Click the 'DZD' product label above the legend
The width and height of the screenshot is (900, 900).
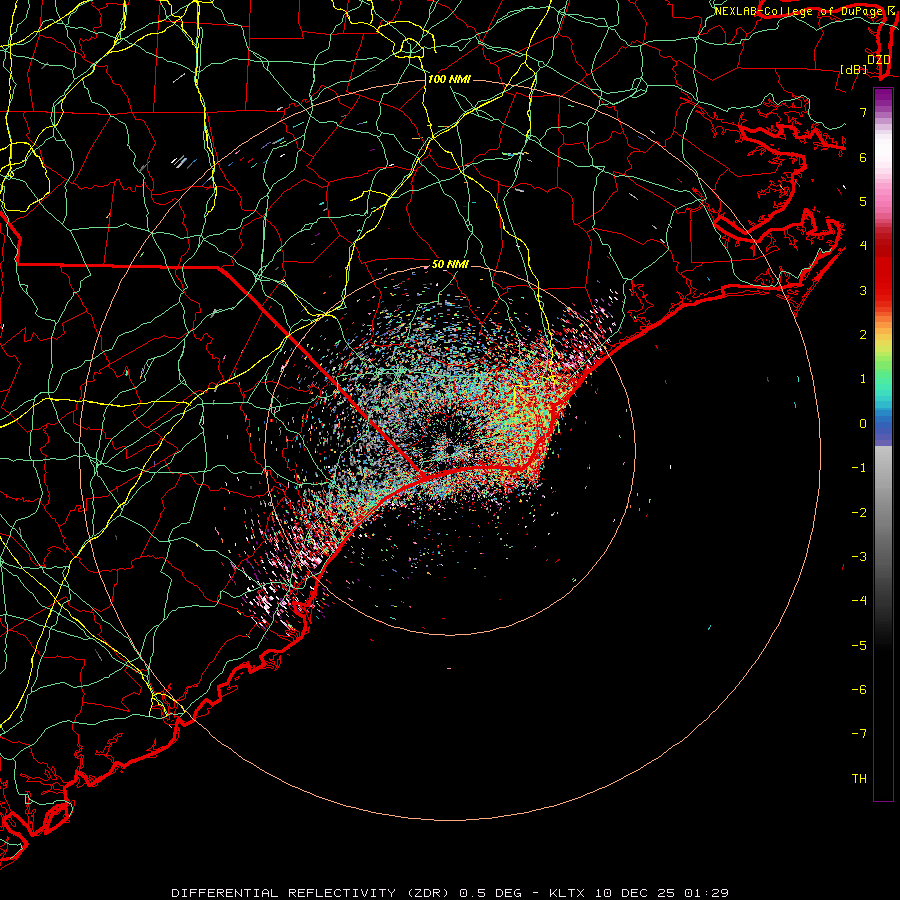[879, 60]
